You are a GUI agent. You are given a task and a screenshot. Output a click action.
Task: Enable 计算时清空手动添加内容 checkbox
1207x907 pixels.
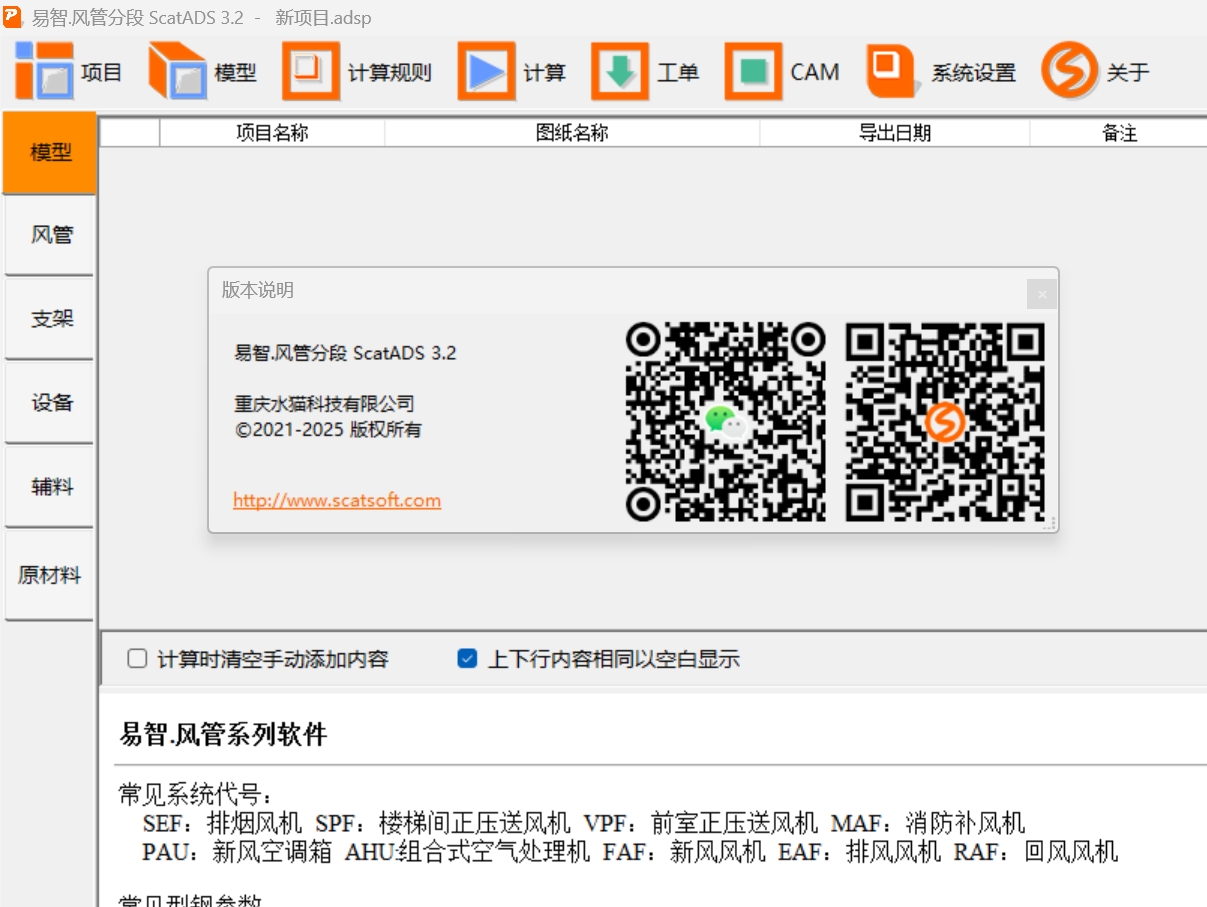click(x=138, y=659)
